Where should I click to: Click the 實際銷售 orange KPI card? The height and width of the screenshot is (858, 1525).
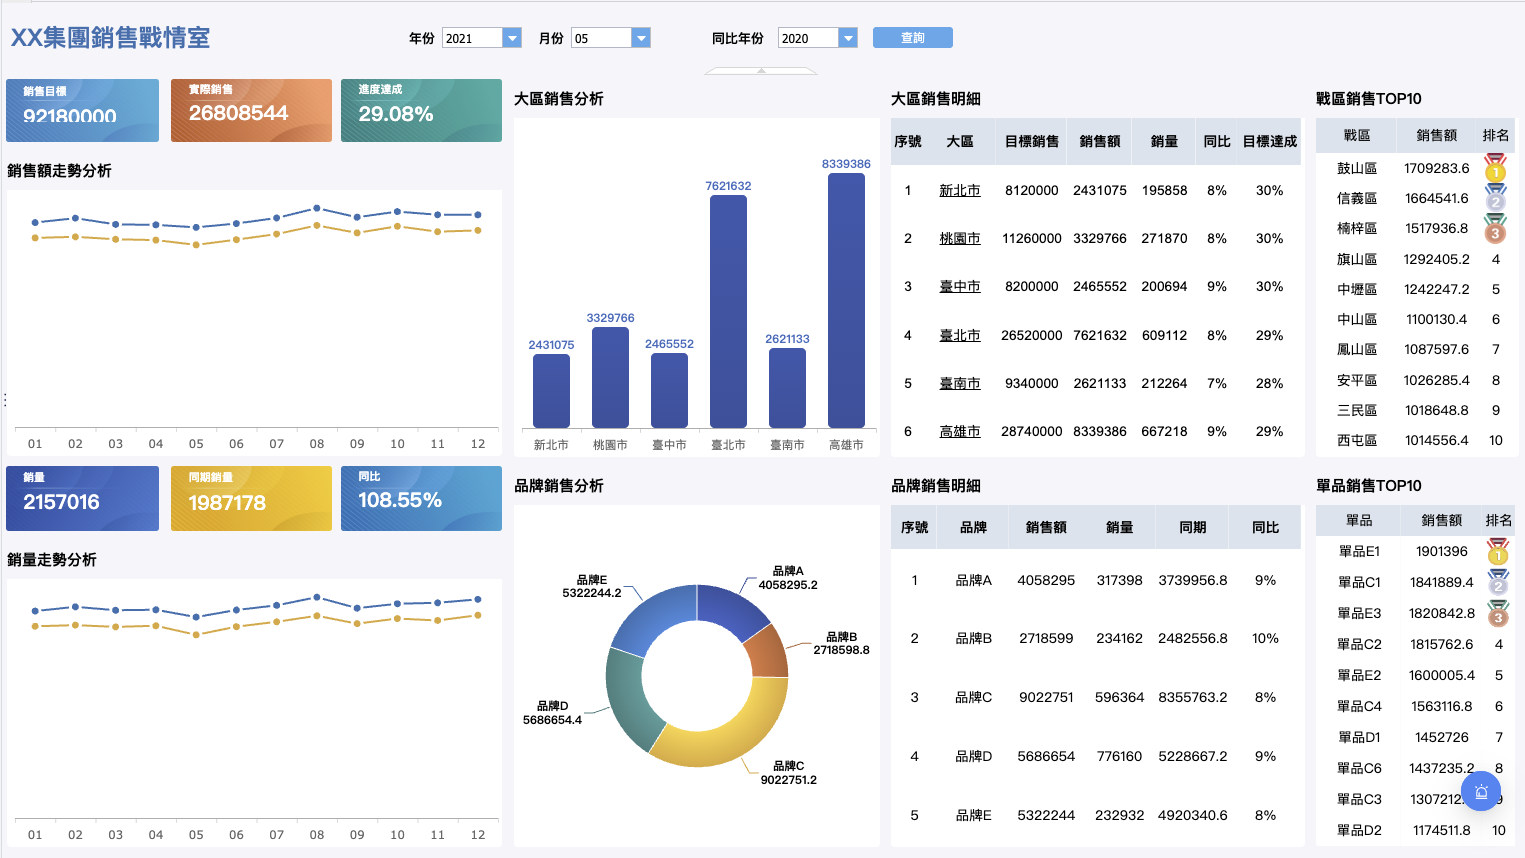(251, 110)
